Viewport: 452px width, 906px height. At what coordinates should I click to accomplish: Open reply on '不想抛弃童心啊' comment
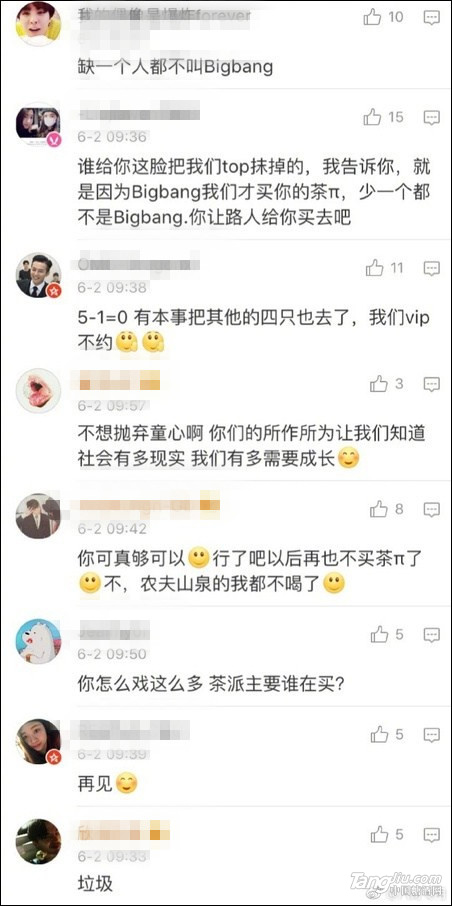[431, 384]
